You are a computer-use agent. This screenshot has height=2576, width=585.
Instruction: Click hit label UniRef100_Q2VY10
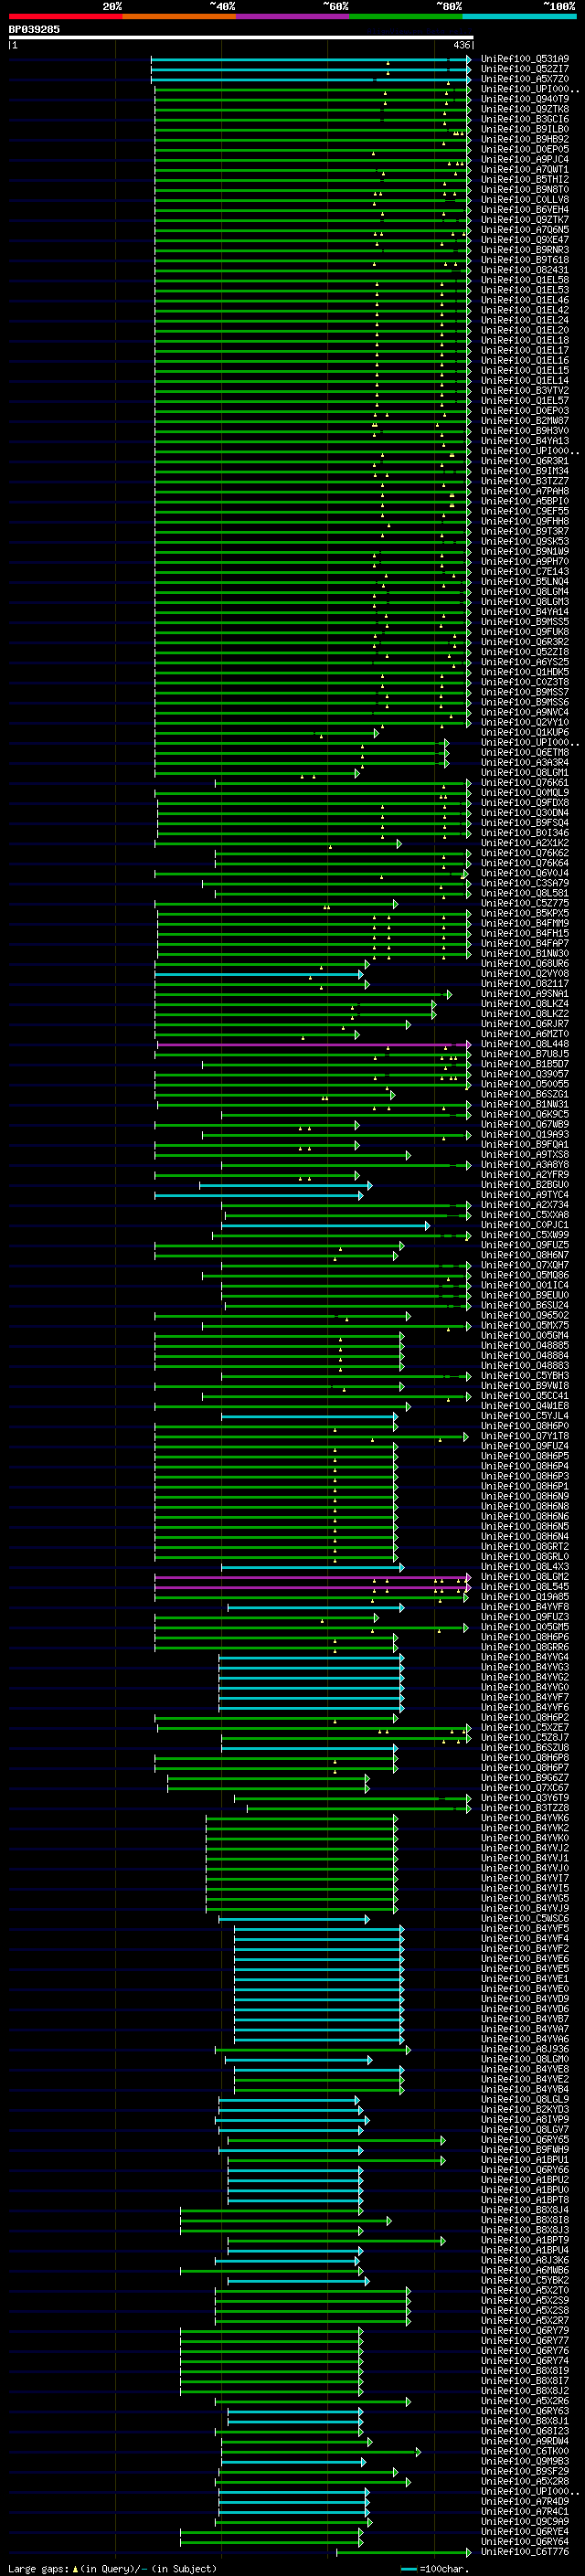(525, 722)
